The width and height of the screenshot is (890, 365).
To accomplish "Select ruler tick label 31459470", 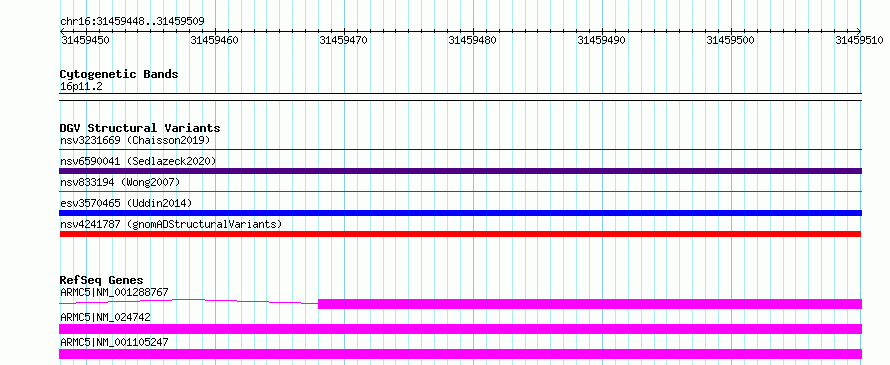I will [343, 40].
